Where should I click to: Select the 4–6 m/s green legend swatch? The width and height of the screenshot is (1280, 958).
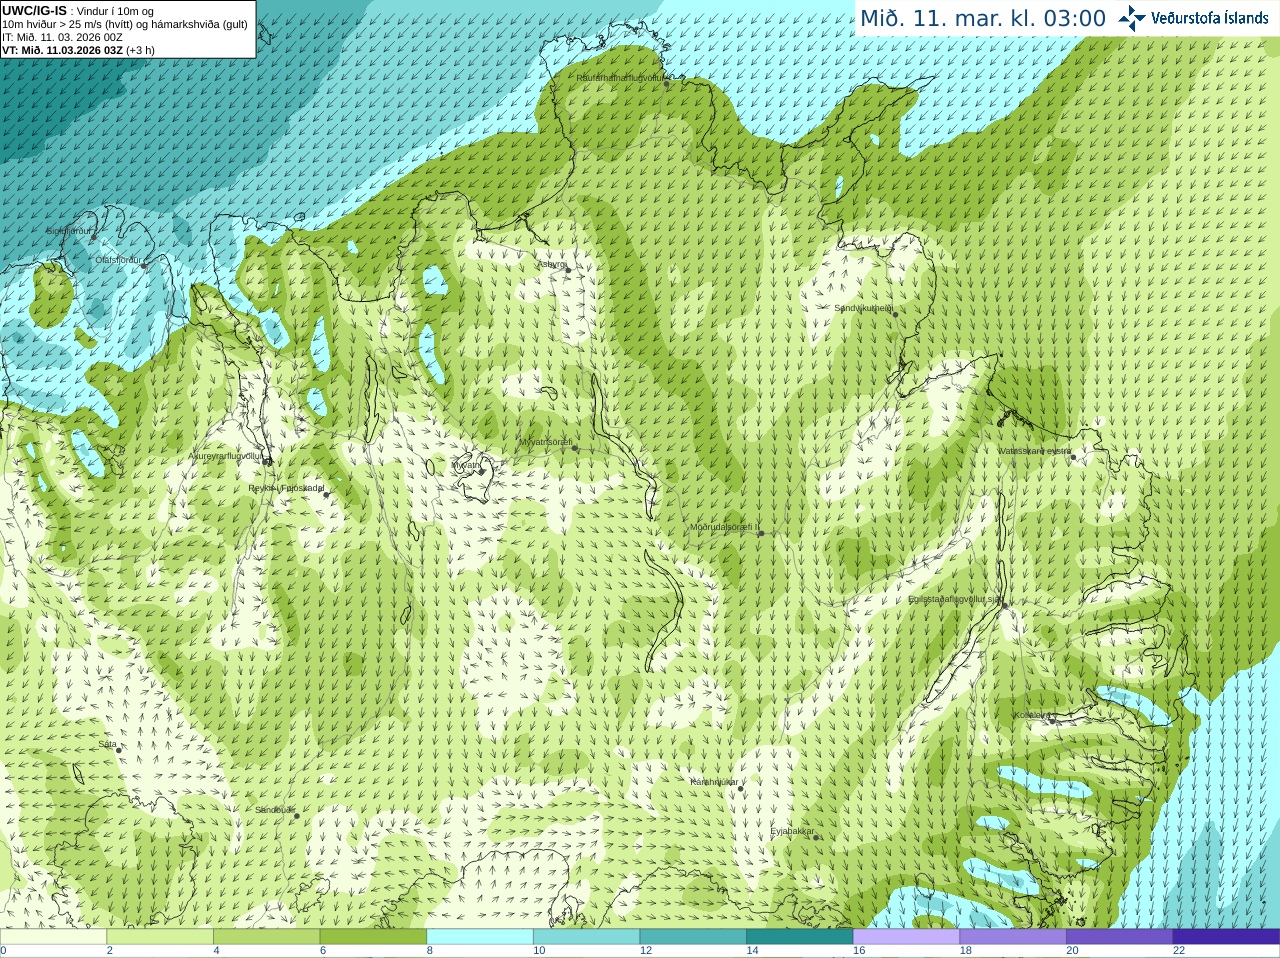coord(266,937)
